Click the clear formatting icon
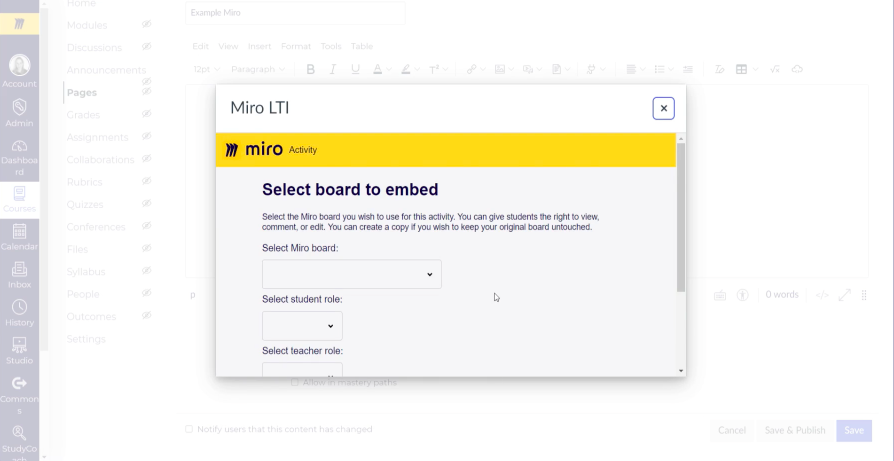The image size is (894, 461). [720, 70]
